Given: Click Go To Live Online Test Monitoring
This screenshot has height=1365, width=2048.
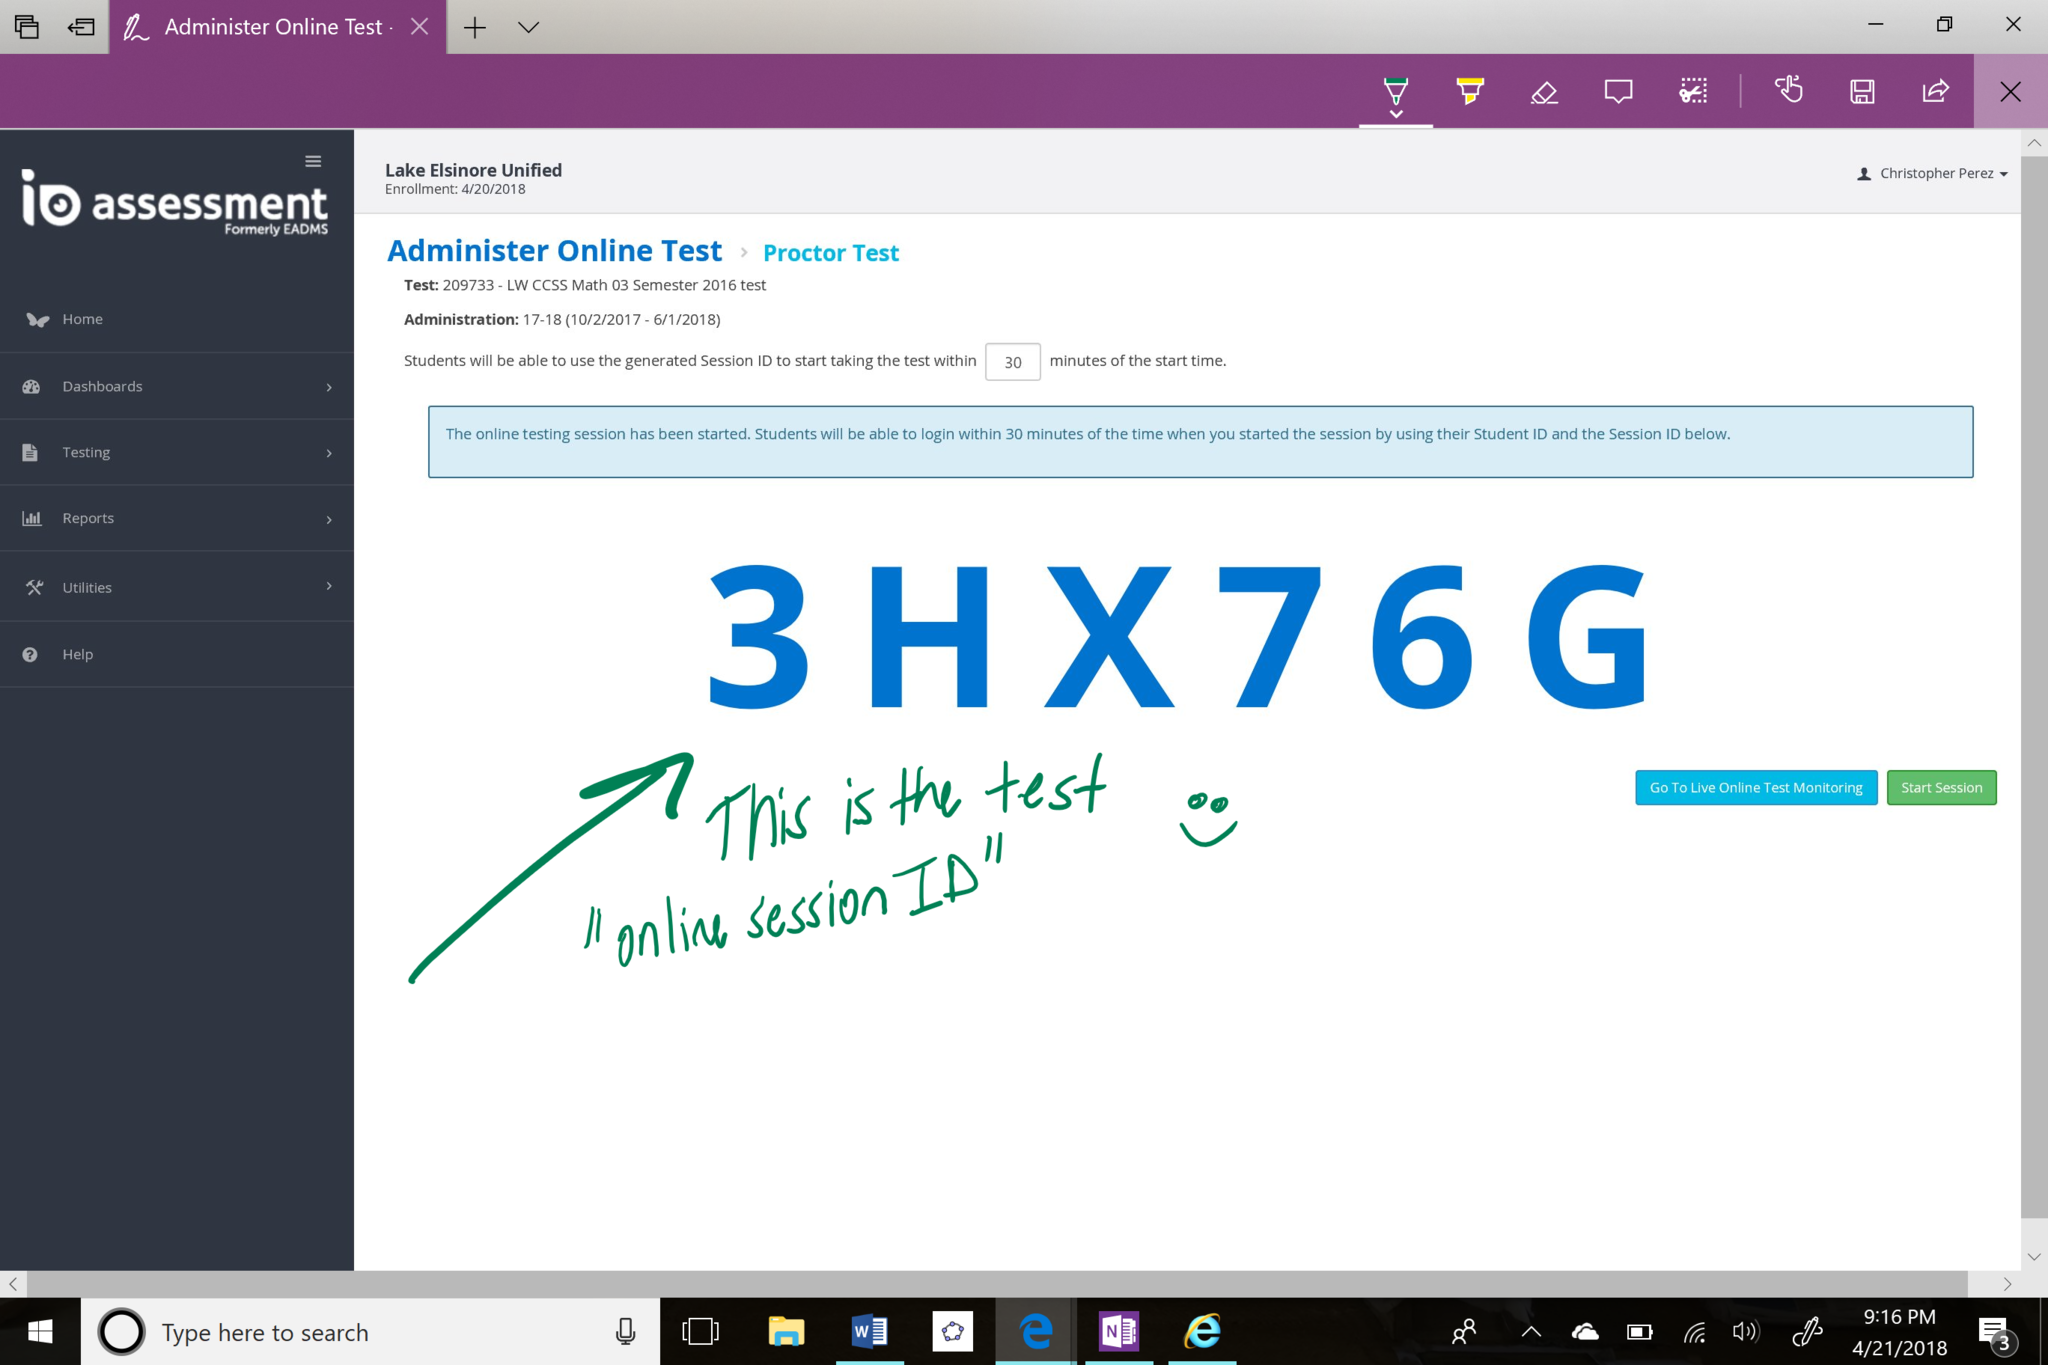Looking at the screenshot, I should (1755, 787).
